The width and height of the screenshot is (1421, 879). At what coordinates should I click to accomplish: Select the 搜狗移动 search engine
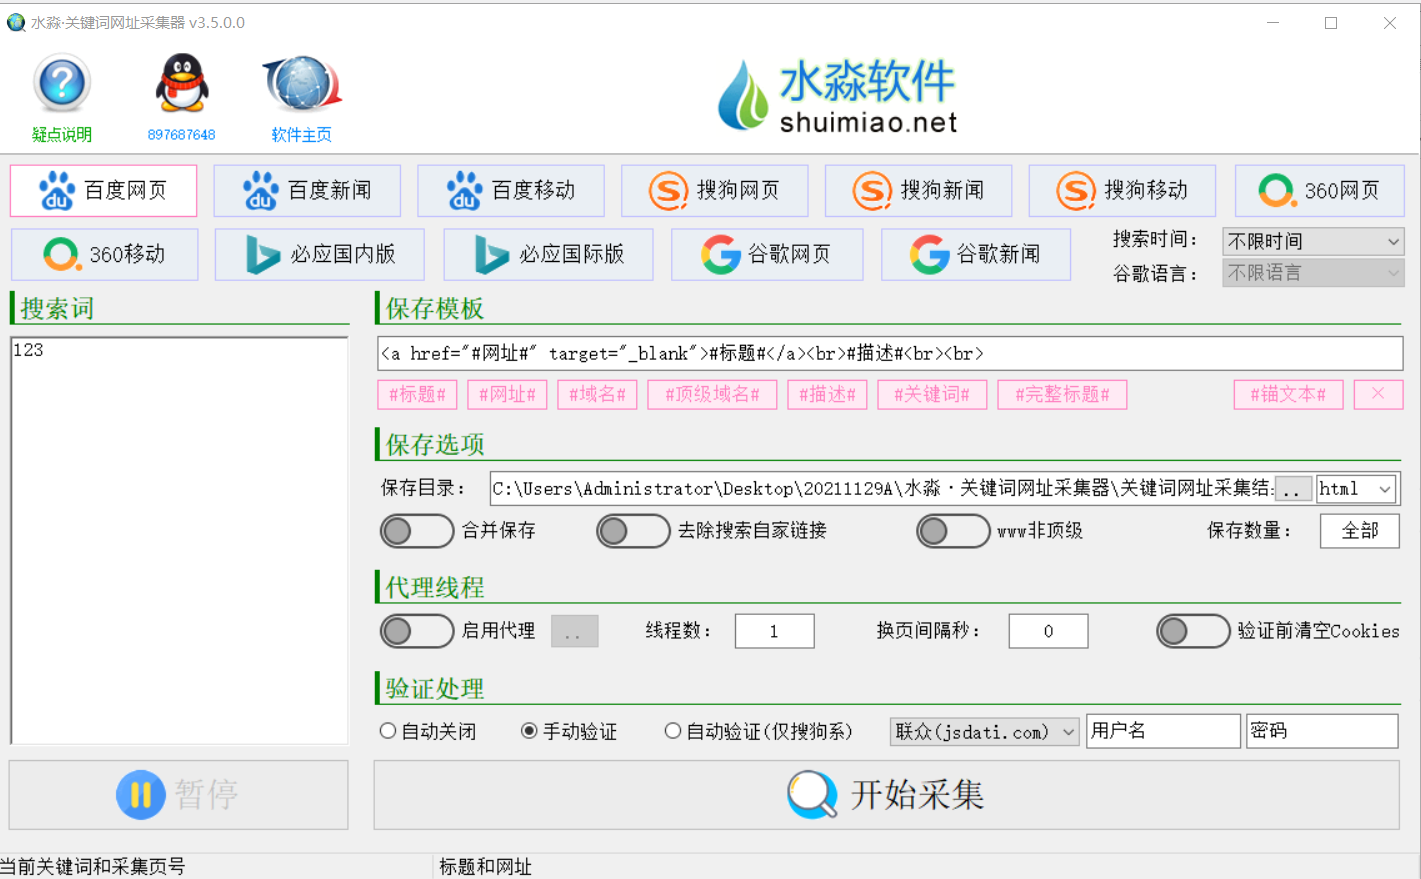point(1122,191)
